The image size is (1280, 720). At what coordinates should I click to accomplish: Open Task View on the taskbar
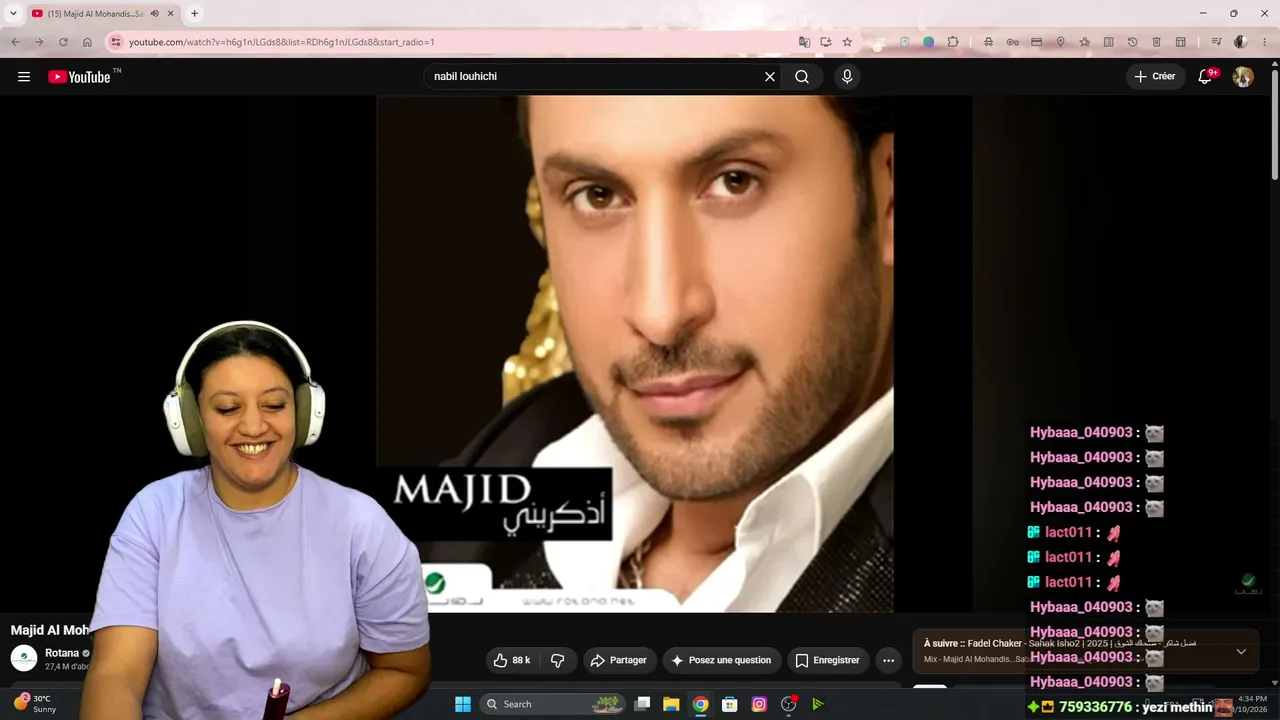[x=643, y=704]
